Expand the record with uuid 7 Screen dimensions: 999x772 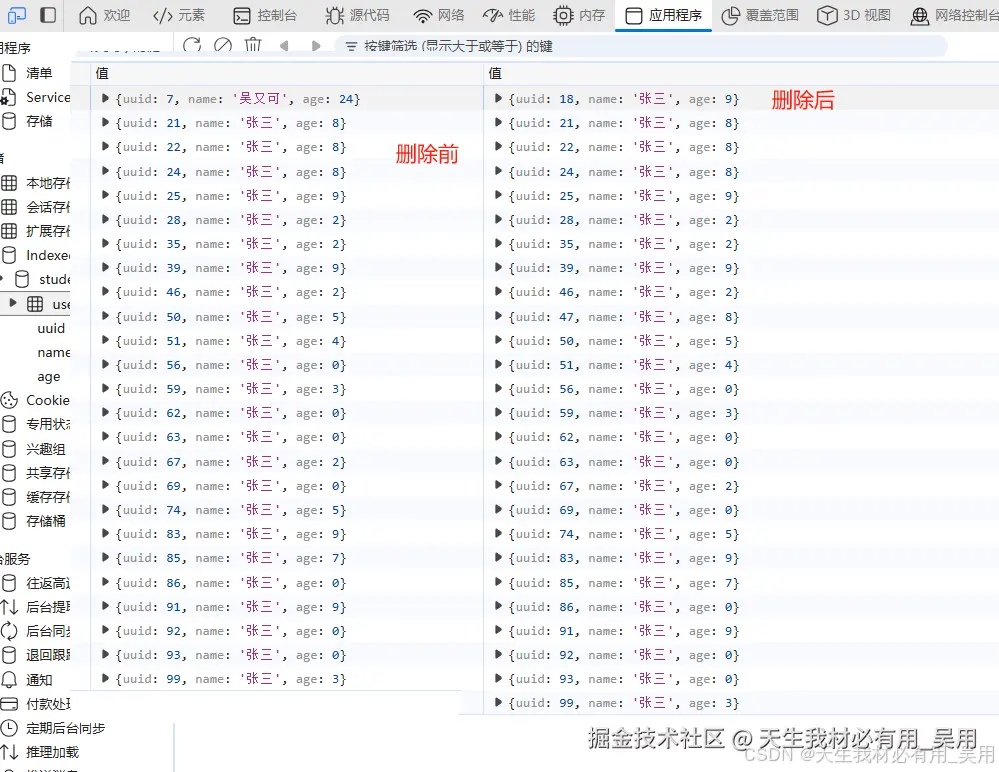104,99
